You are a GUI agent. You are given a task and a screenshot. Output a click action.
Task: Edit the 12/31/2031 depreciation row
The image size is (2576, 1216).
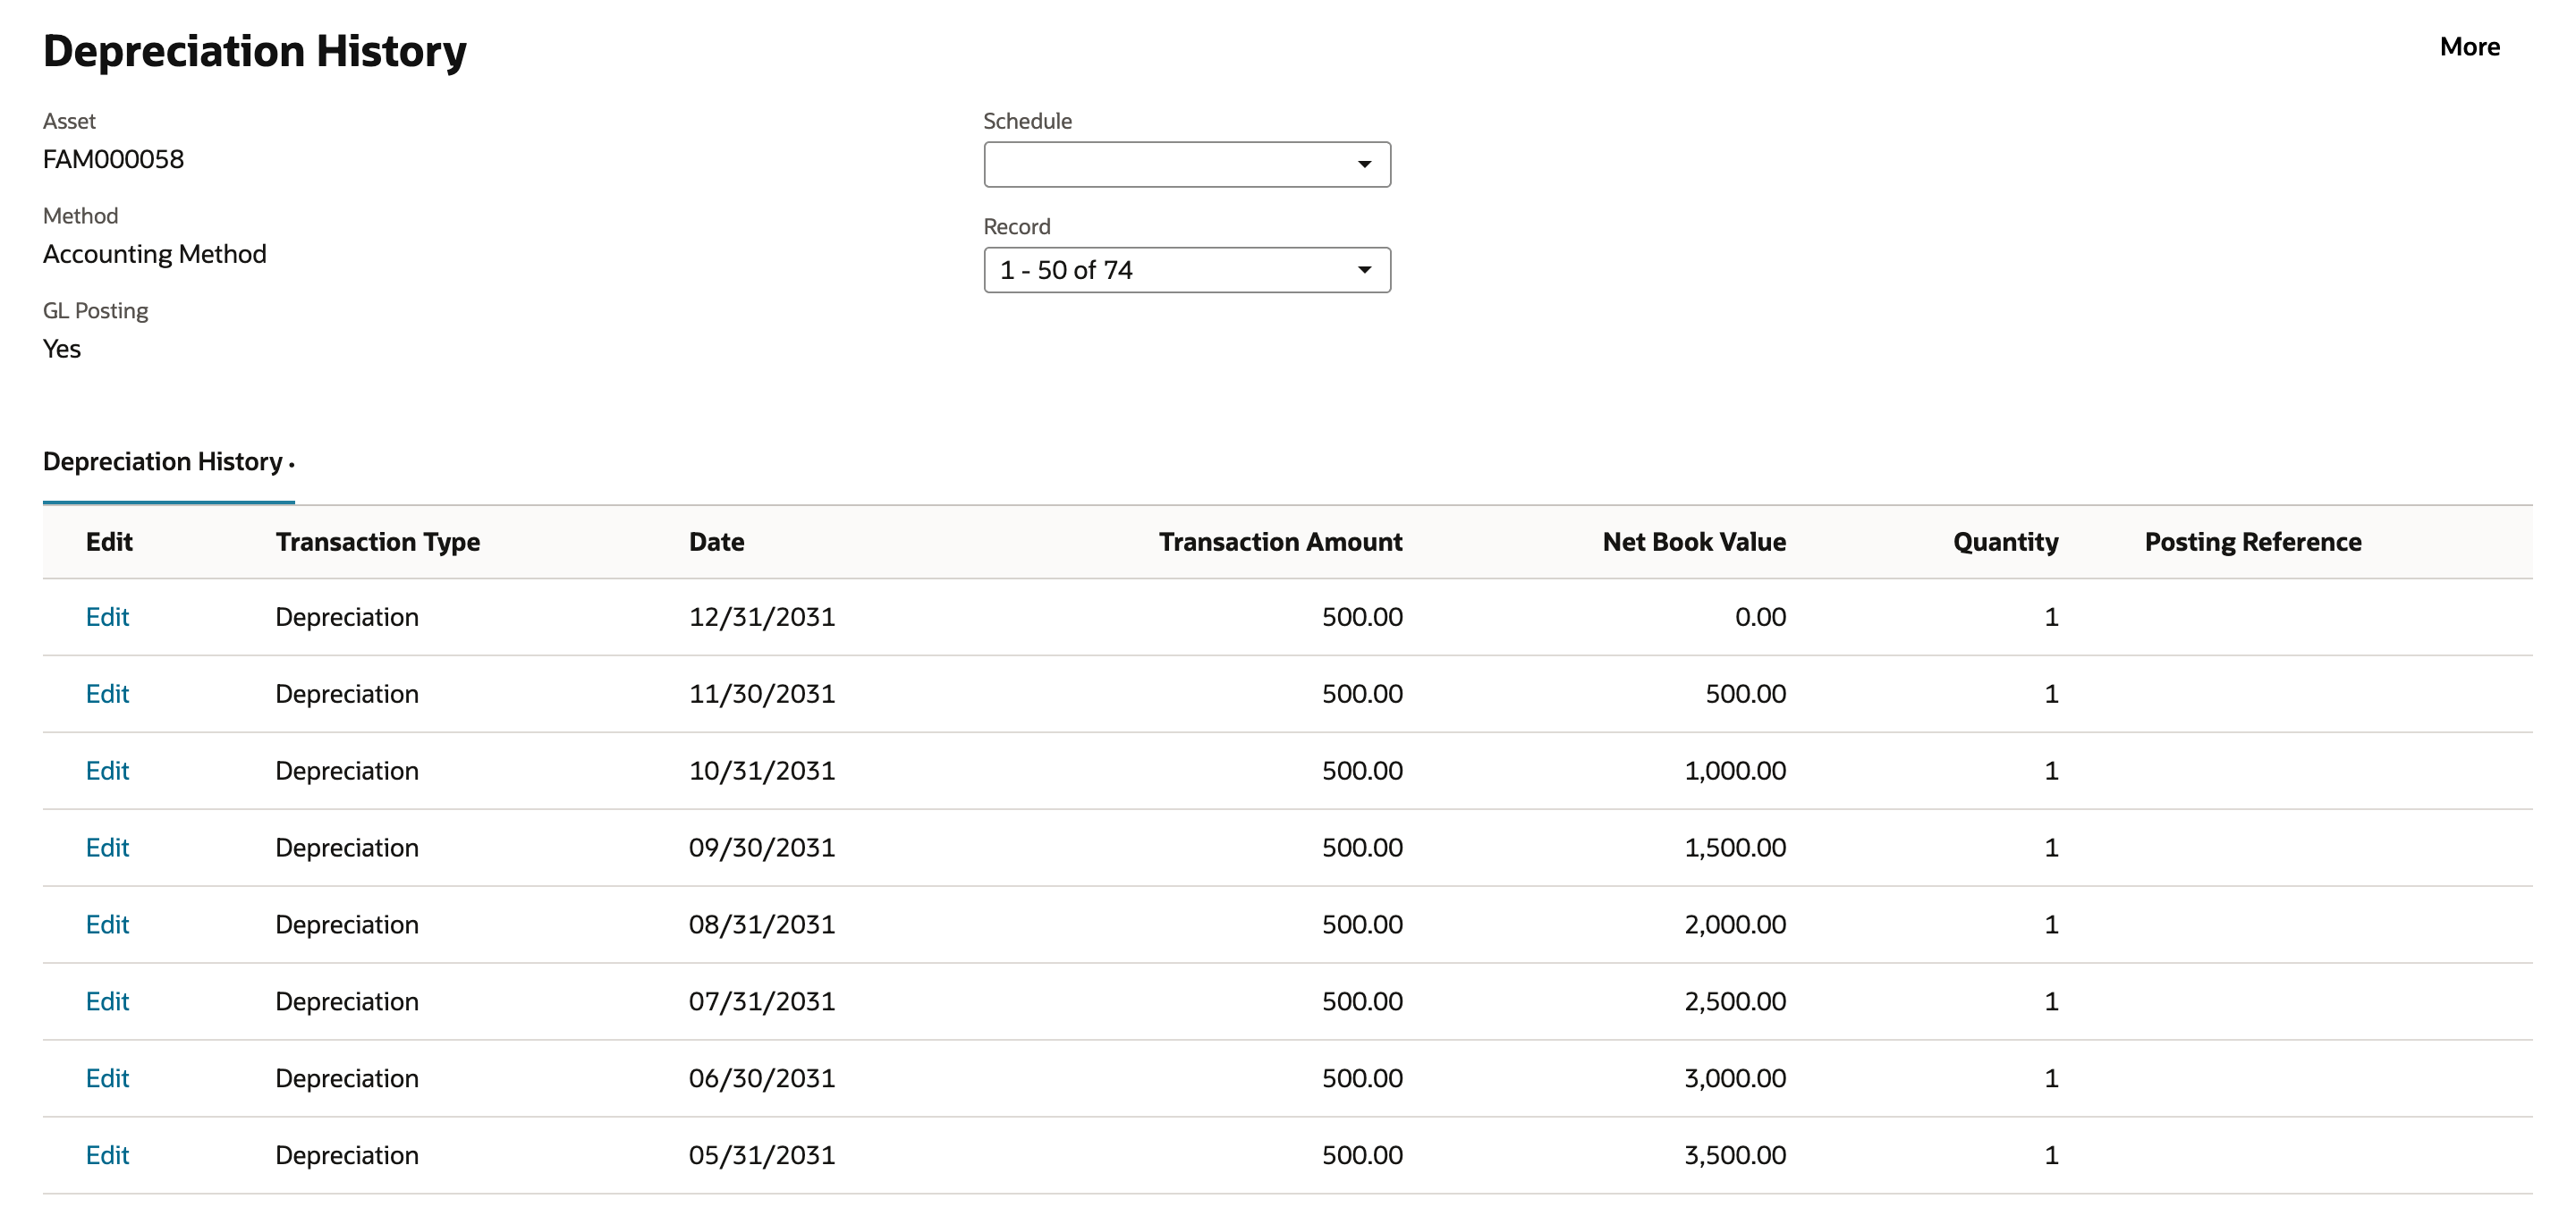click(107, 617)
